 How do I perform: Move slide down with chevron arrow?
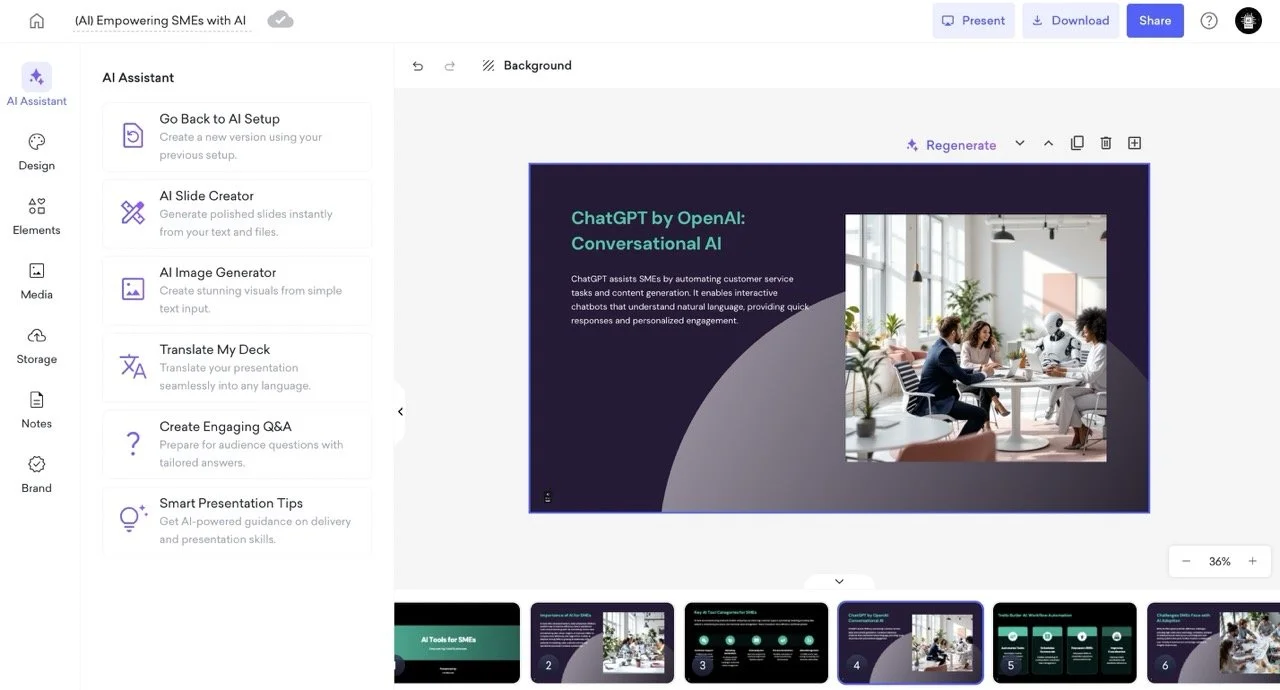1020,143
